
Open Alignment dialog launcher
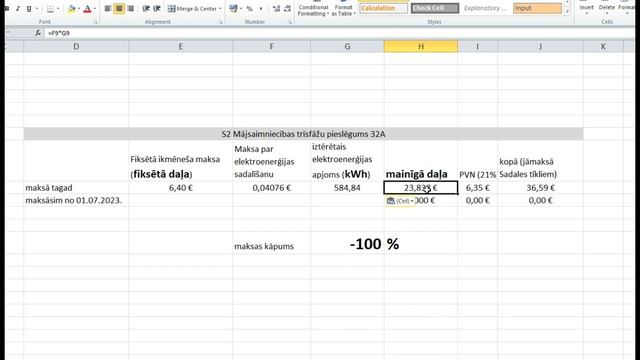pyautogui.click(x=220, y=22)
